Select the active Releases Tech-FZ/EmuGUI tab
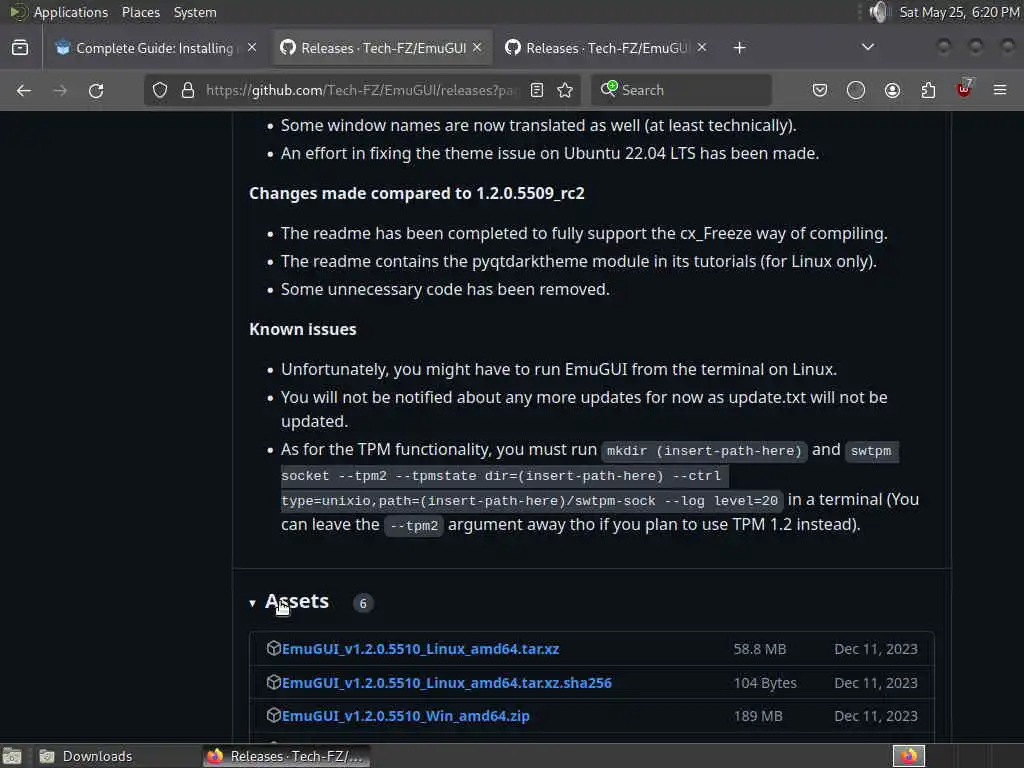The image size is (1024, 768). point(382,48)
